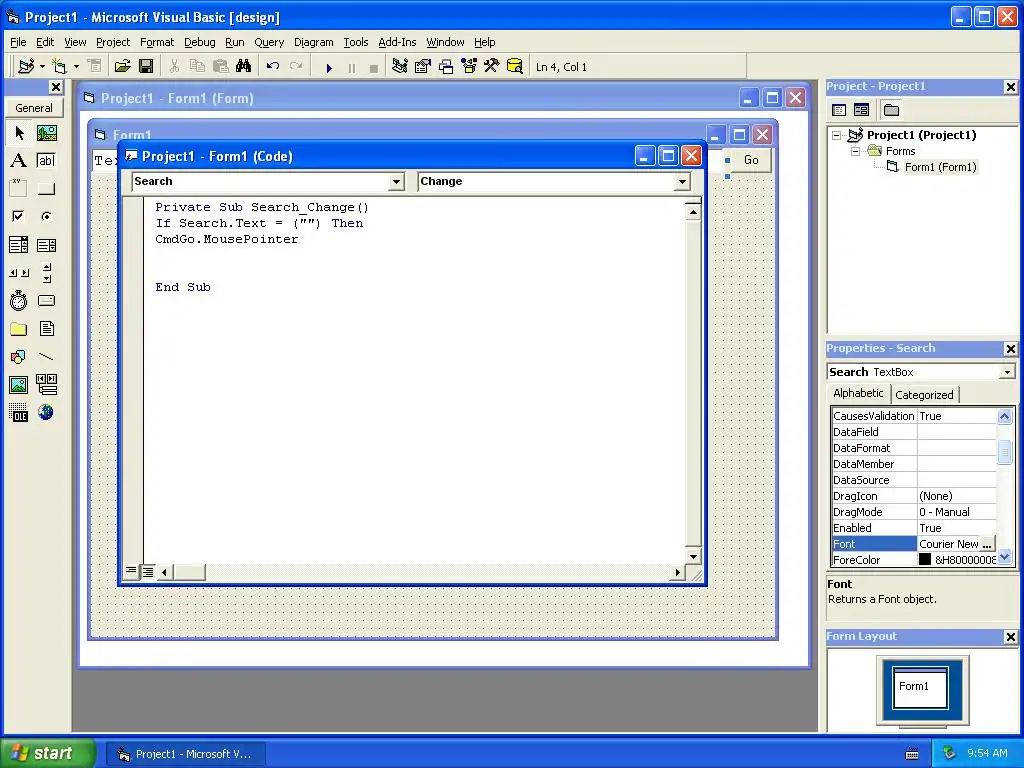This screenshot has width=1024, height=768.
Task: Open the Search object dropdown in the code window
Action: [396, 182]
